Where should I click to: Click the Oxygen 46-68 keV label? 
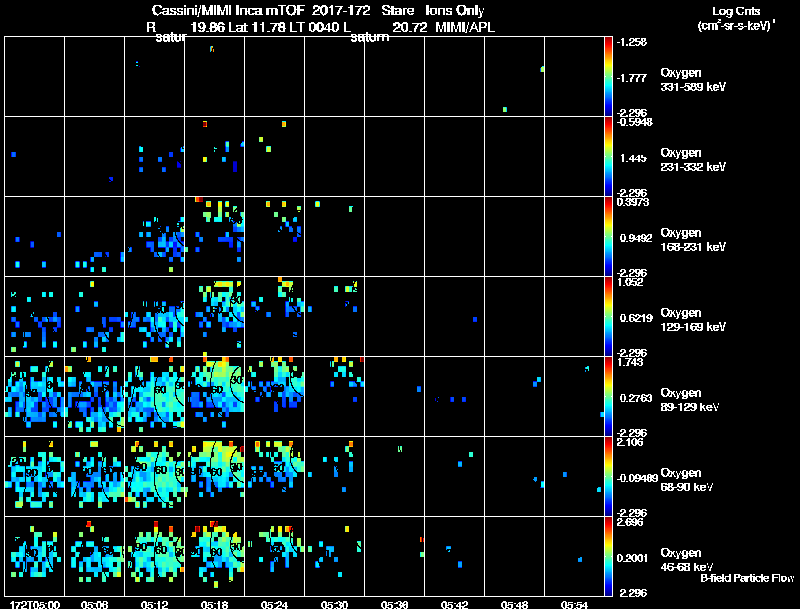point(687,560)
